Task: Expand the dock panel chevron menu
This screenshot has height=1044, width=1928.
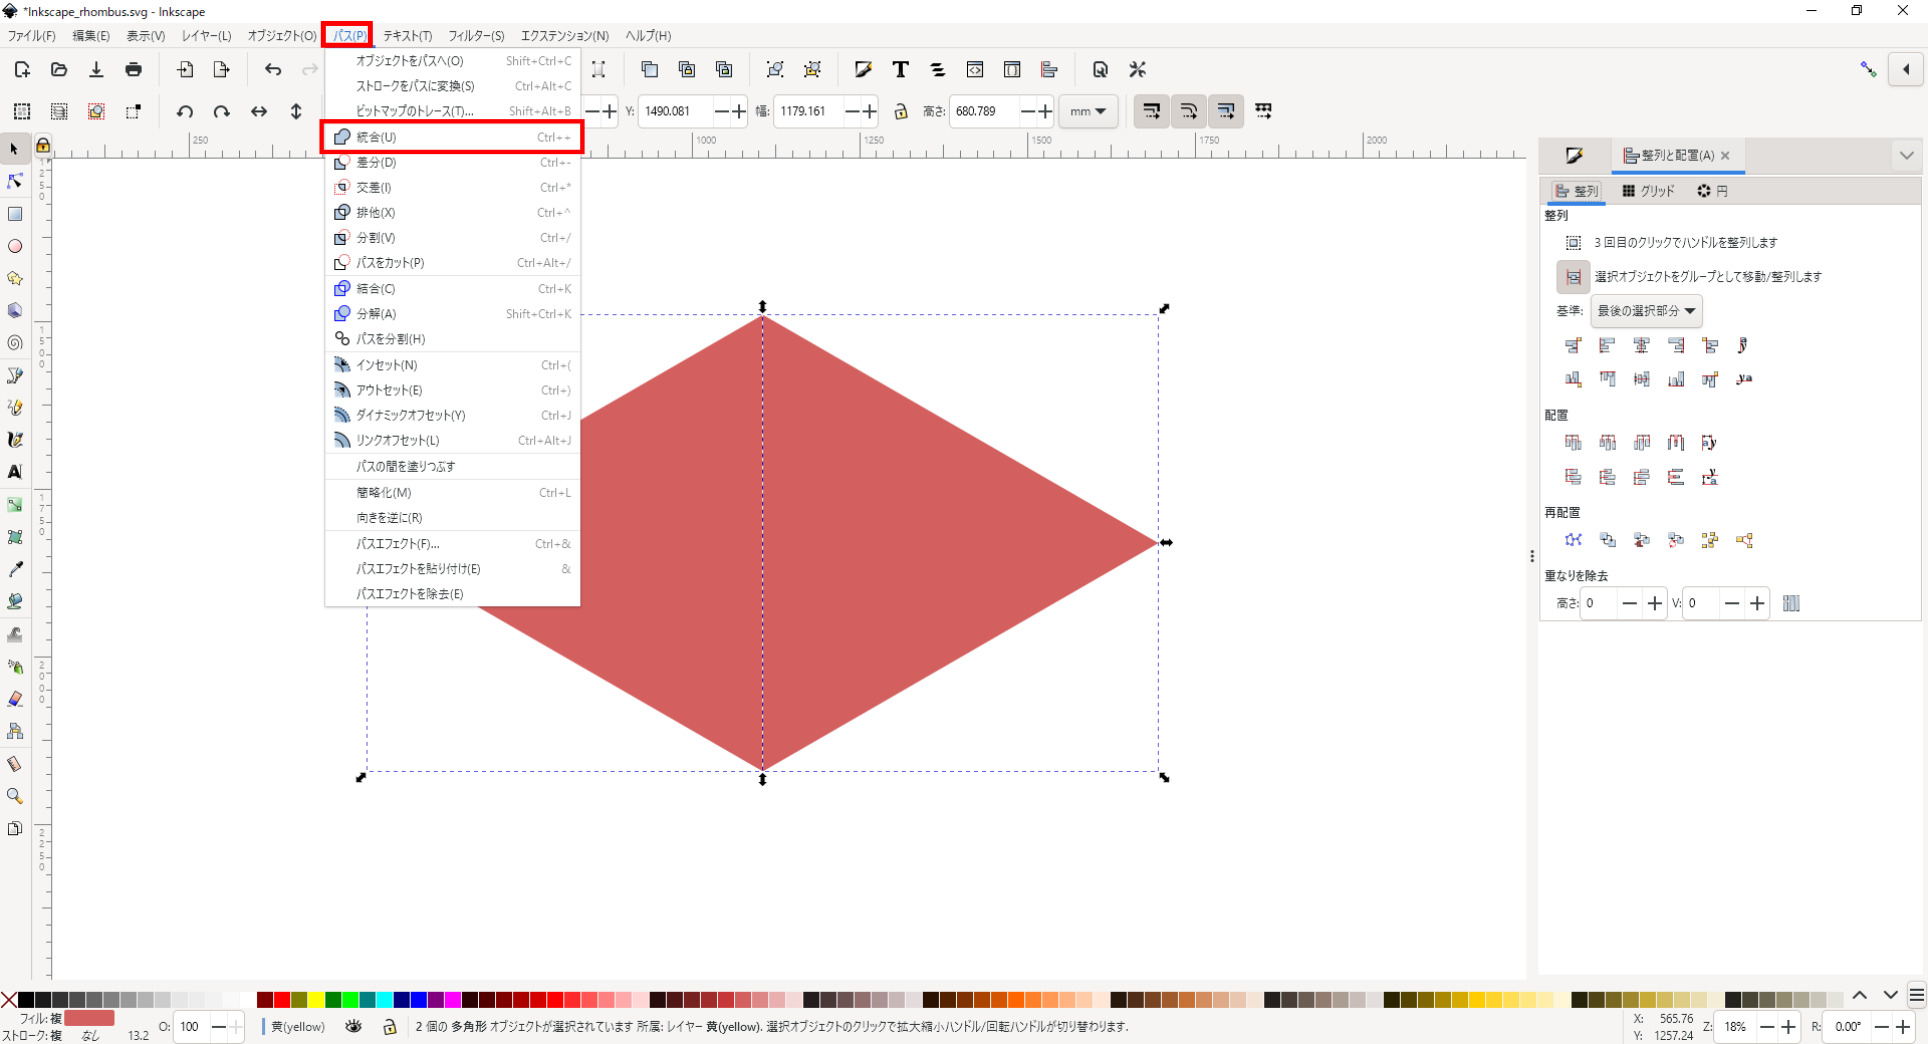Action: point(1906,156)
